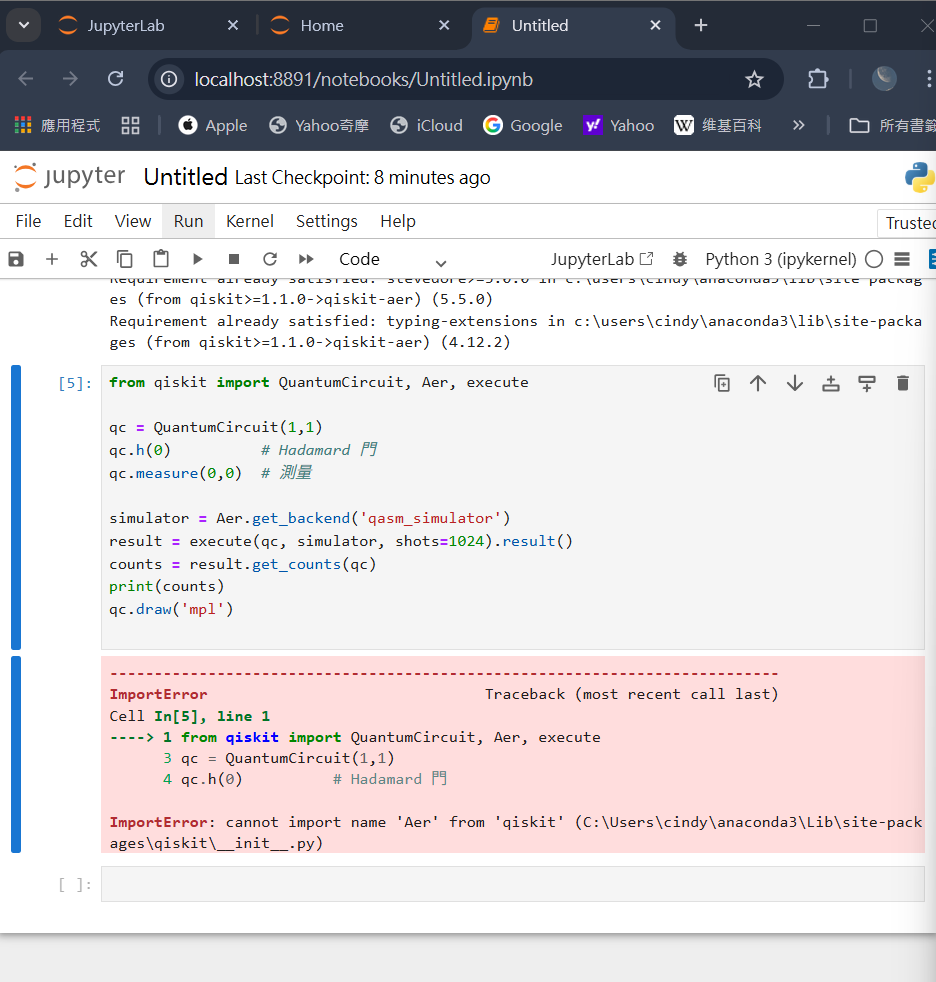The height and width of the screenshot is (982, 936).
Task: Open the Settings menu
Action: point(327,221)
